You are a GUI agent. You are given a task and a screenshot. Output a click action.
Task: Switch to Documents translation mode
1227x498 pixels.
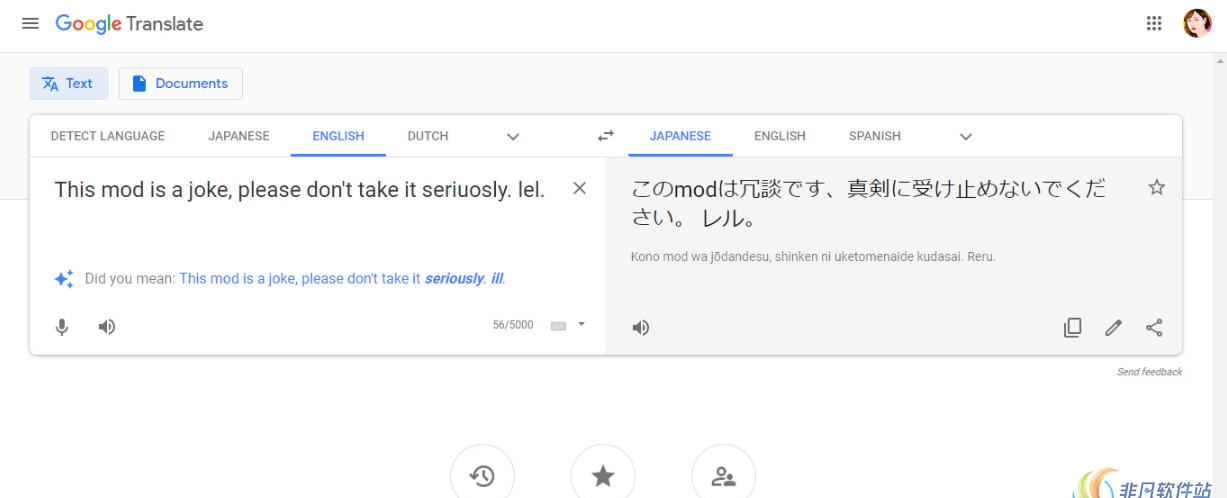(x=181, y=84)
